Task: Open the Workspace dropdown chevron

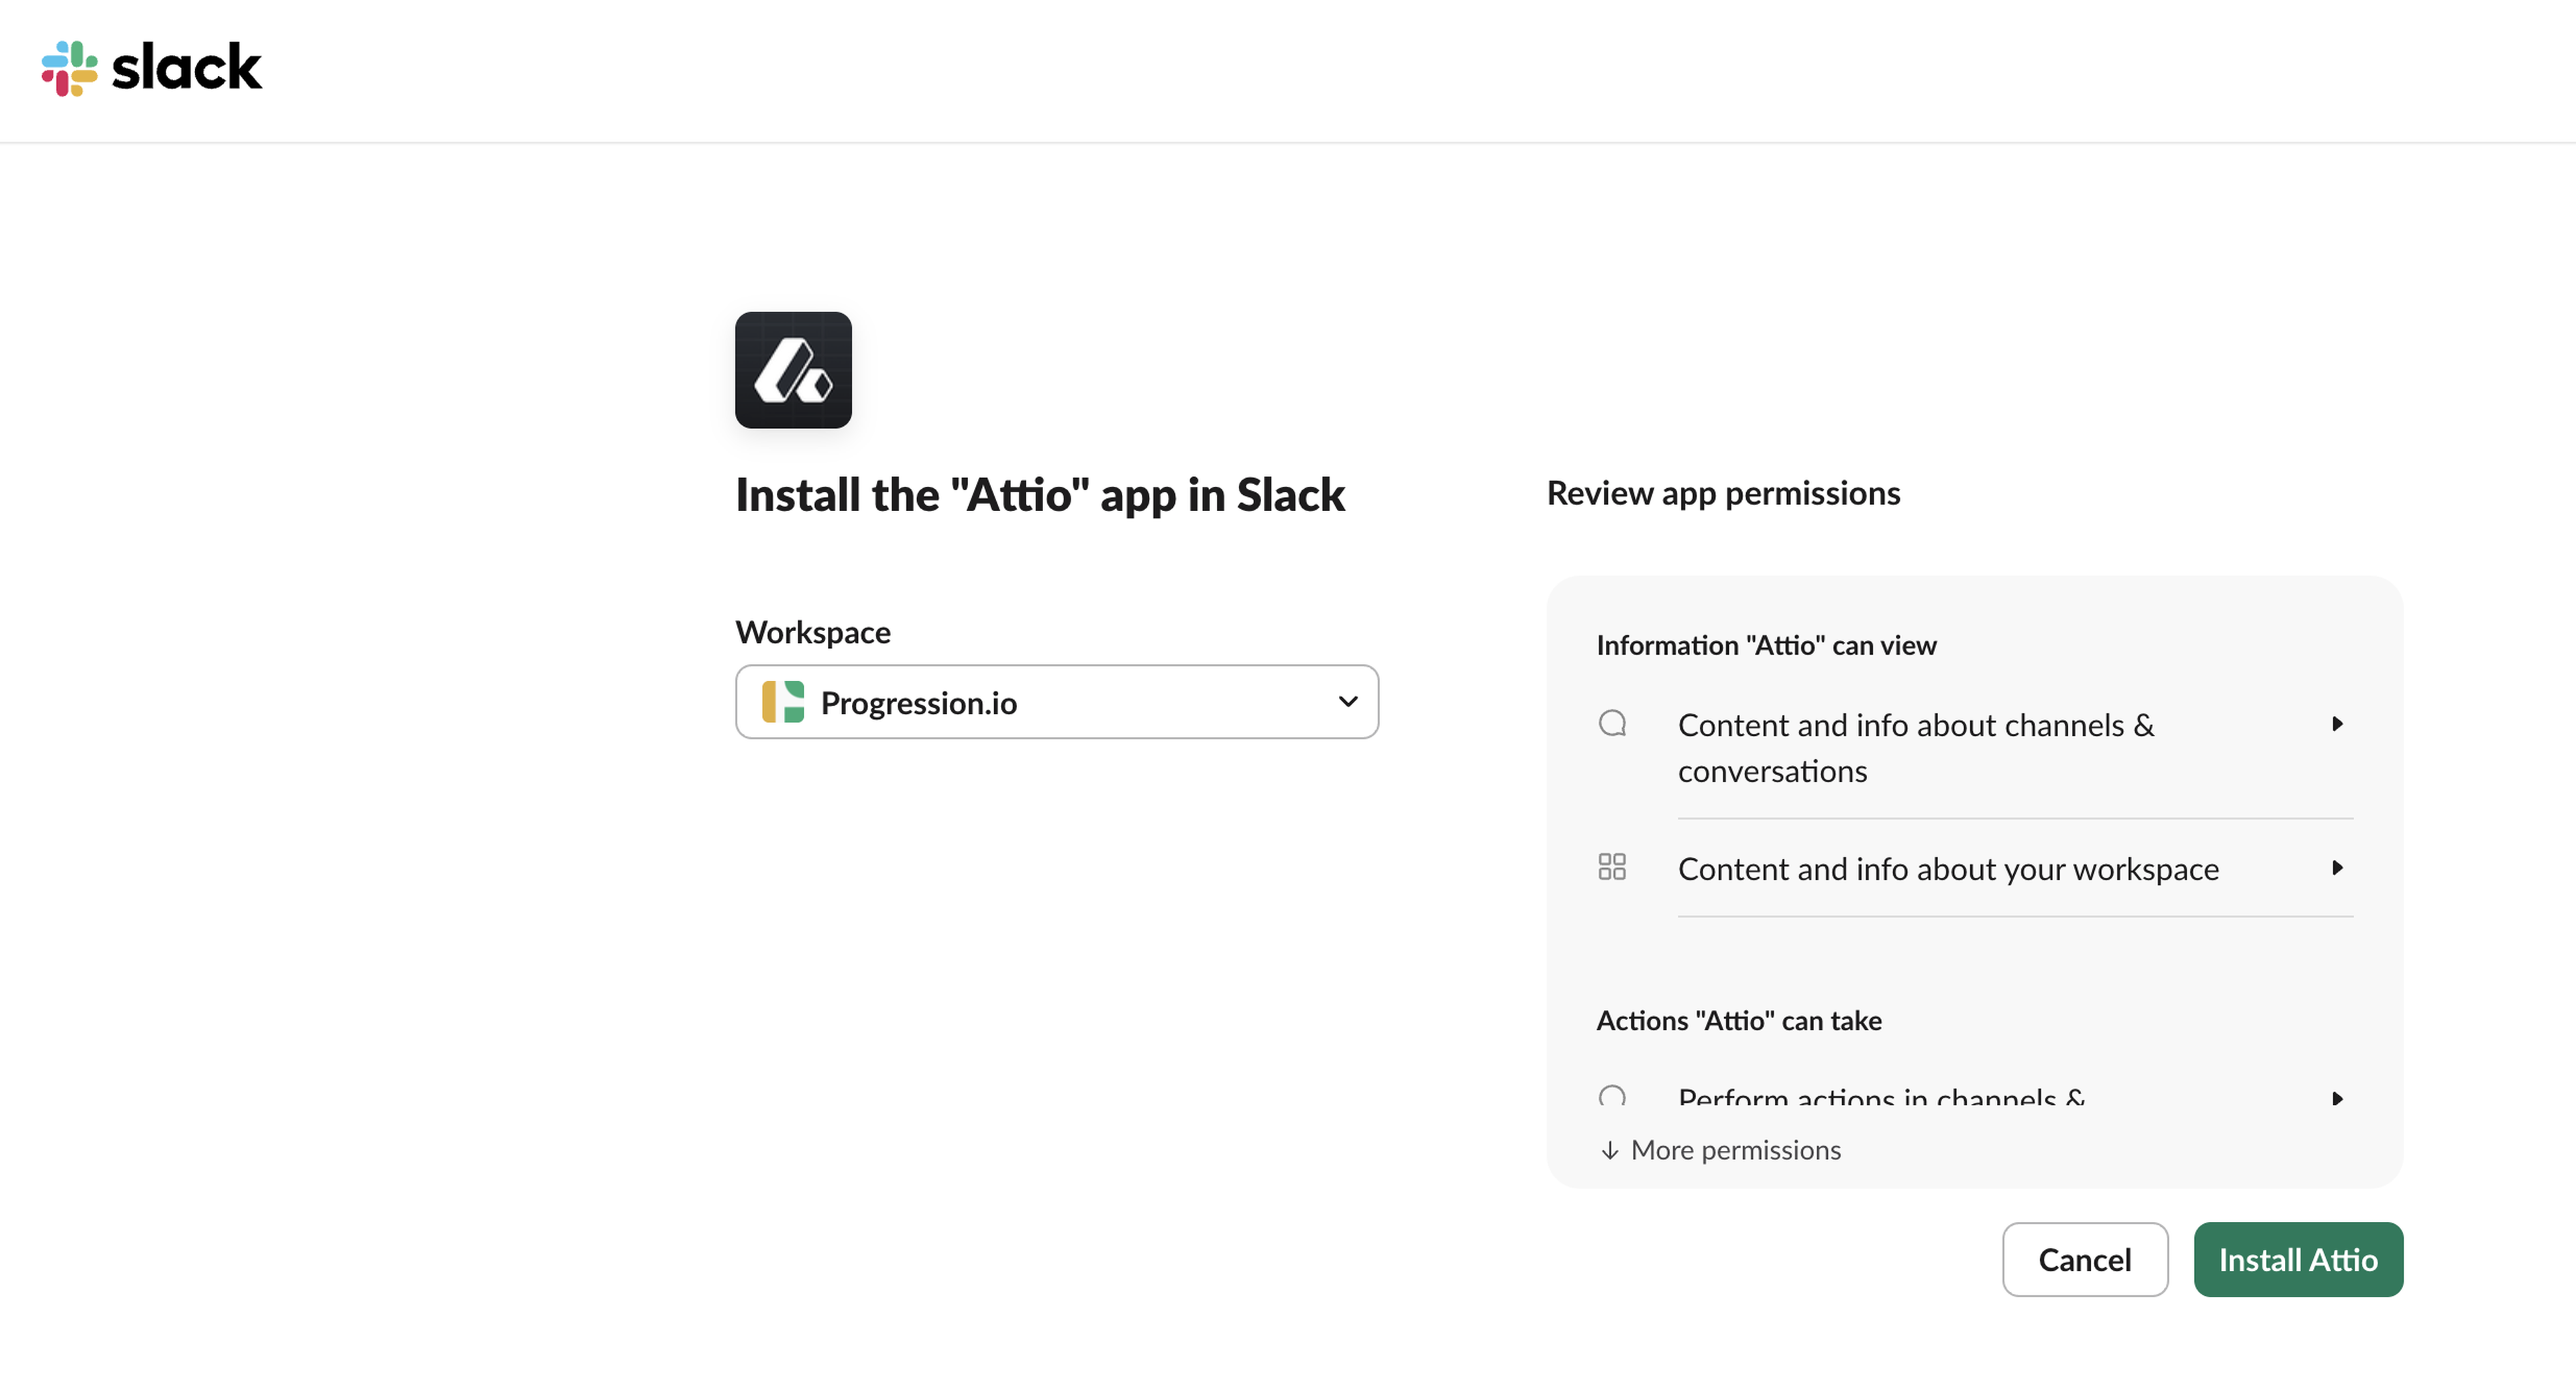Action: [x=1347, y=702]
